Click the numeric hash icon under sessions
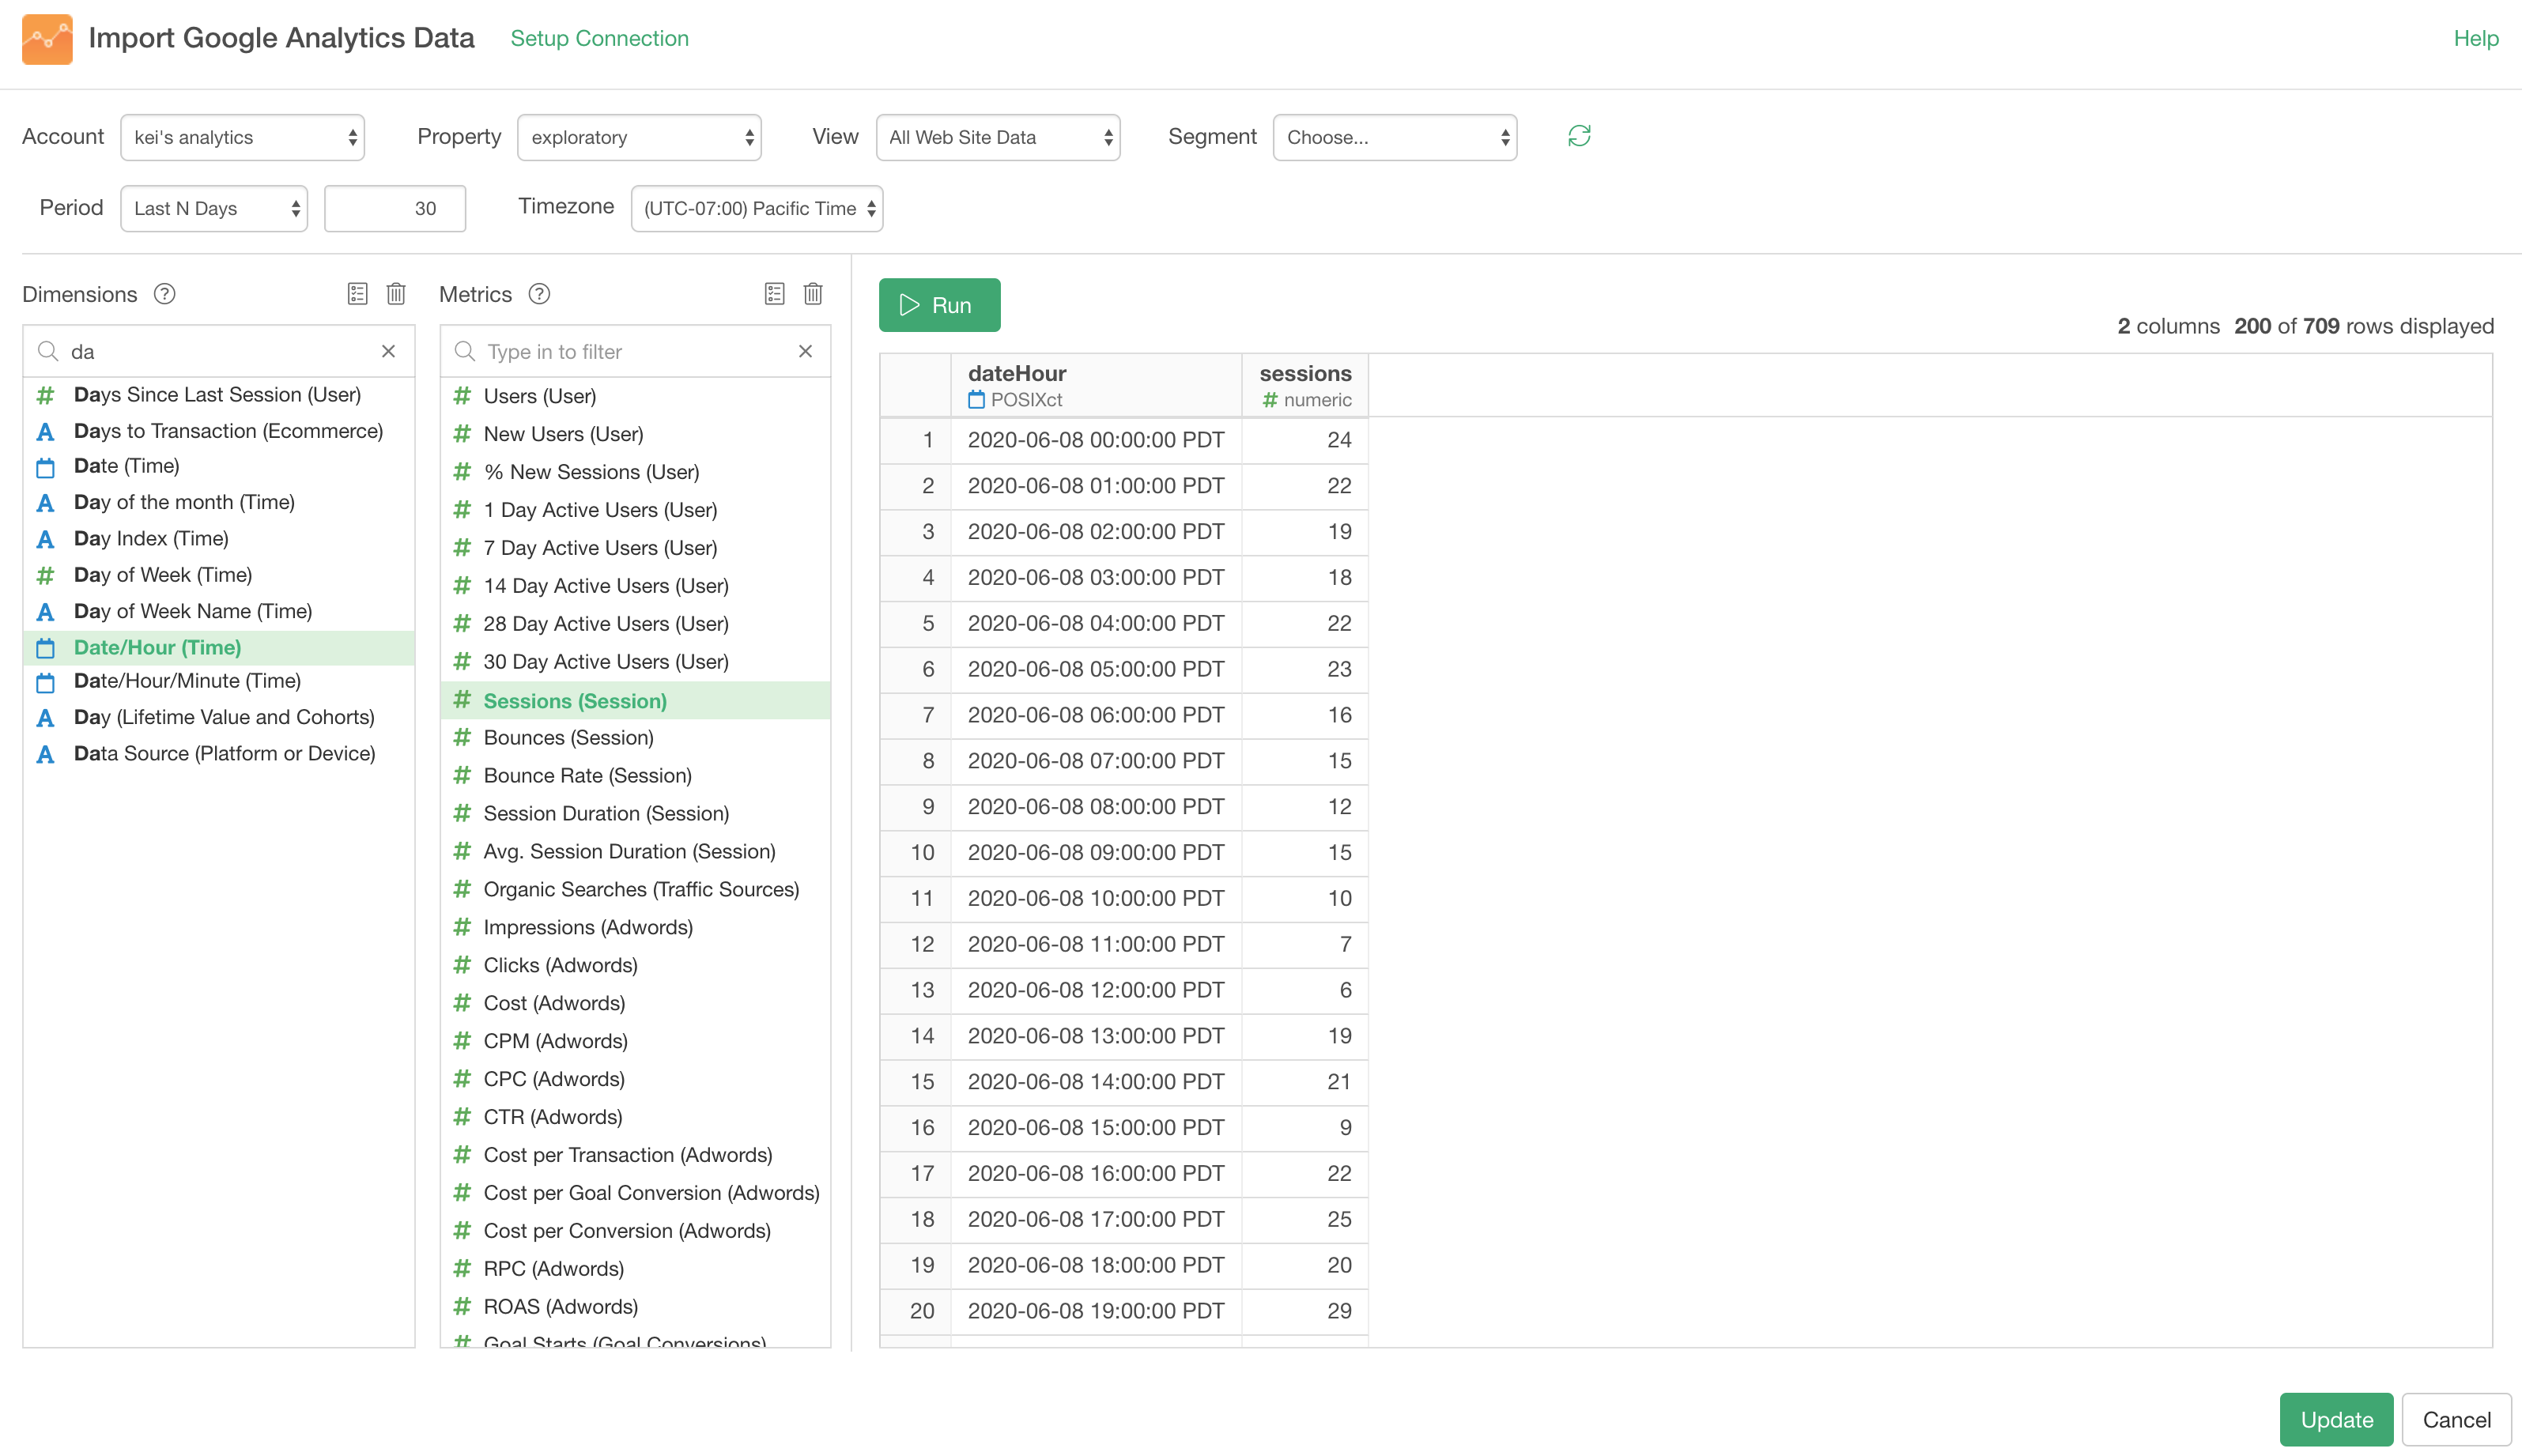Viewport: 2522px width, 1456px height. click(1270, 400)
